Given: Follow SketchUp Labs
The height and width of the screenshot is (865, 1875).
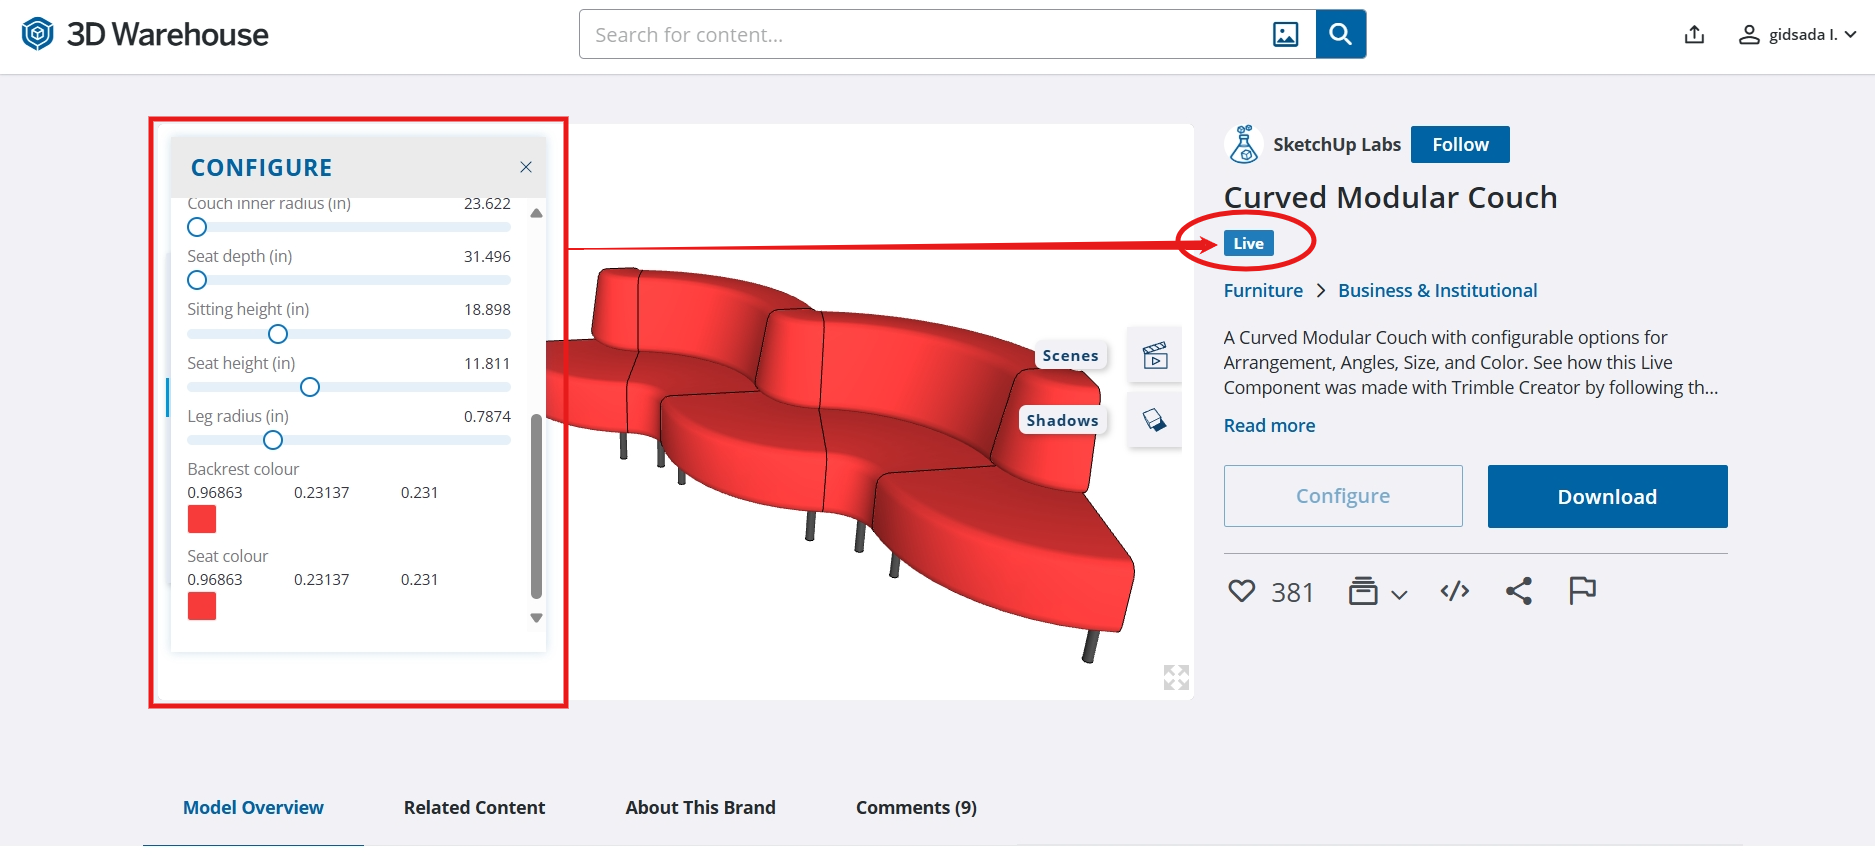Looking at the screenshot, I should 1460,145.
